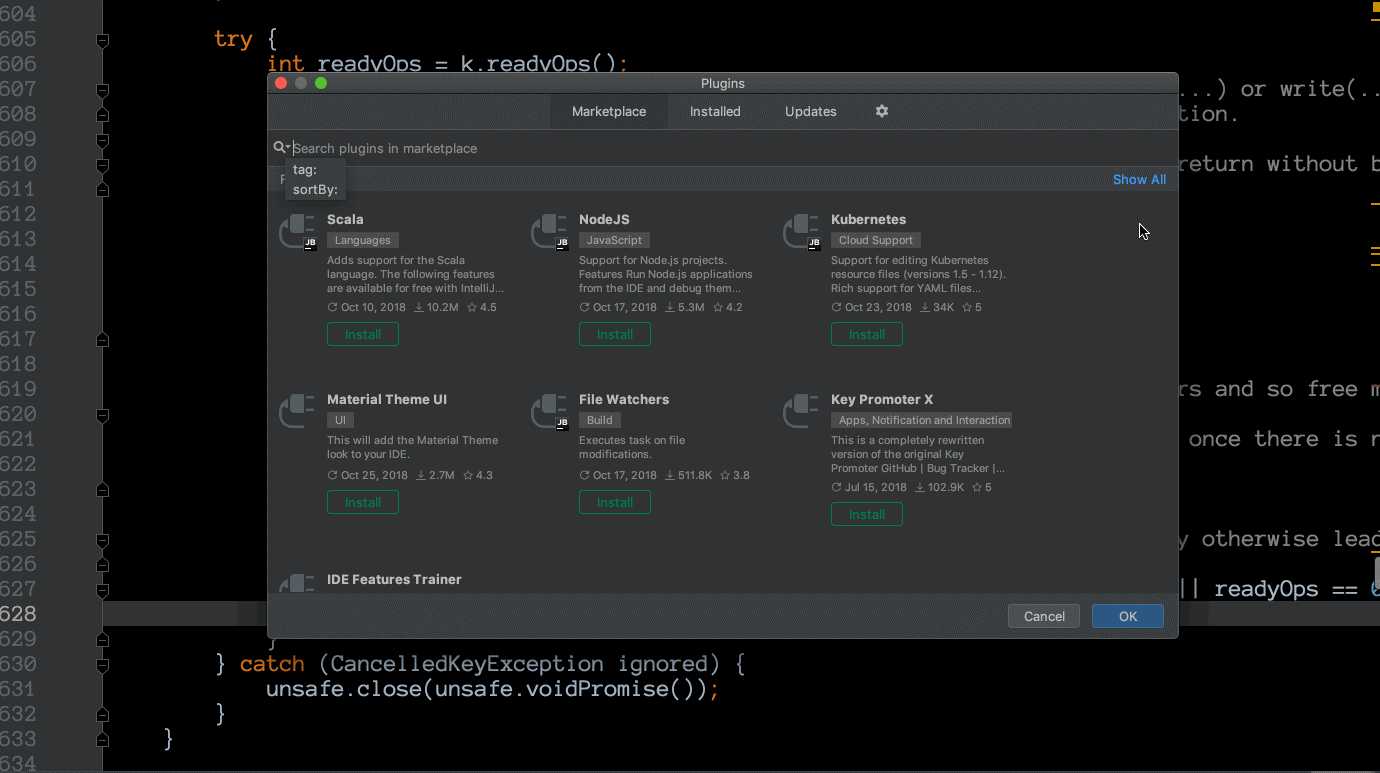Install the Material Theme UI plugin

point(363,502)
